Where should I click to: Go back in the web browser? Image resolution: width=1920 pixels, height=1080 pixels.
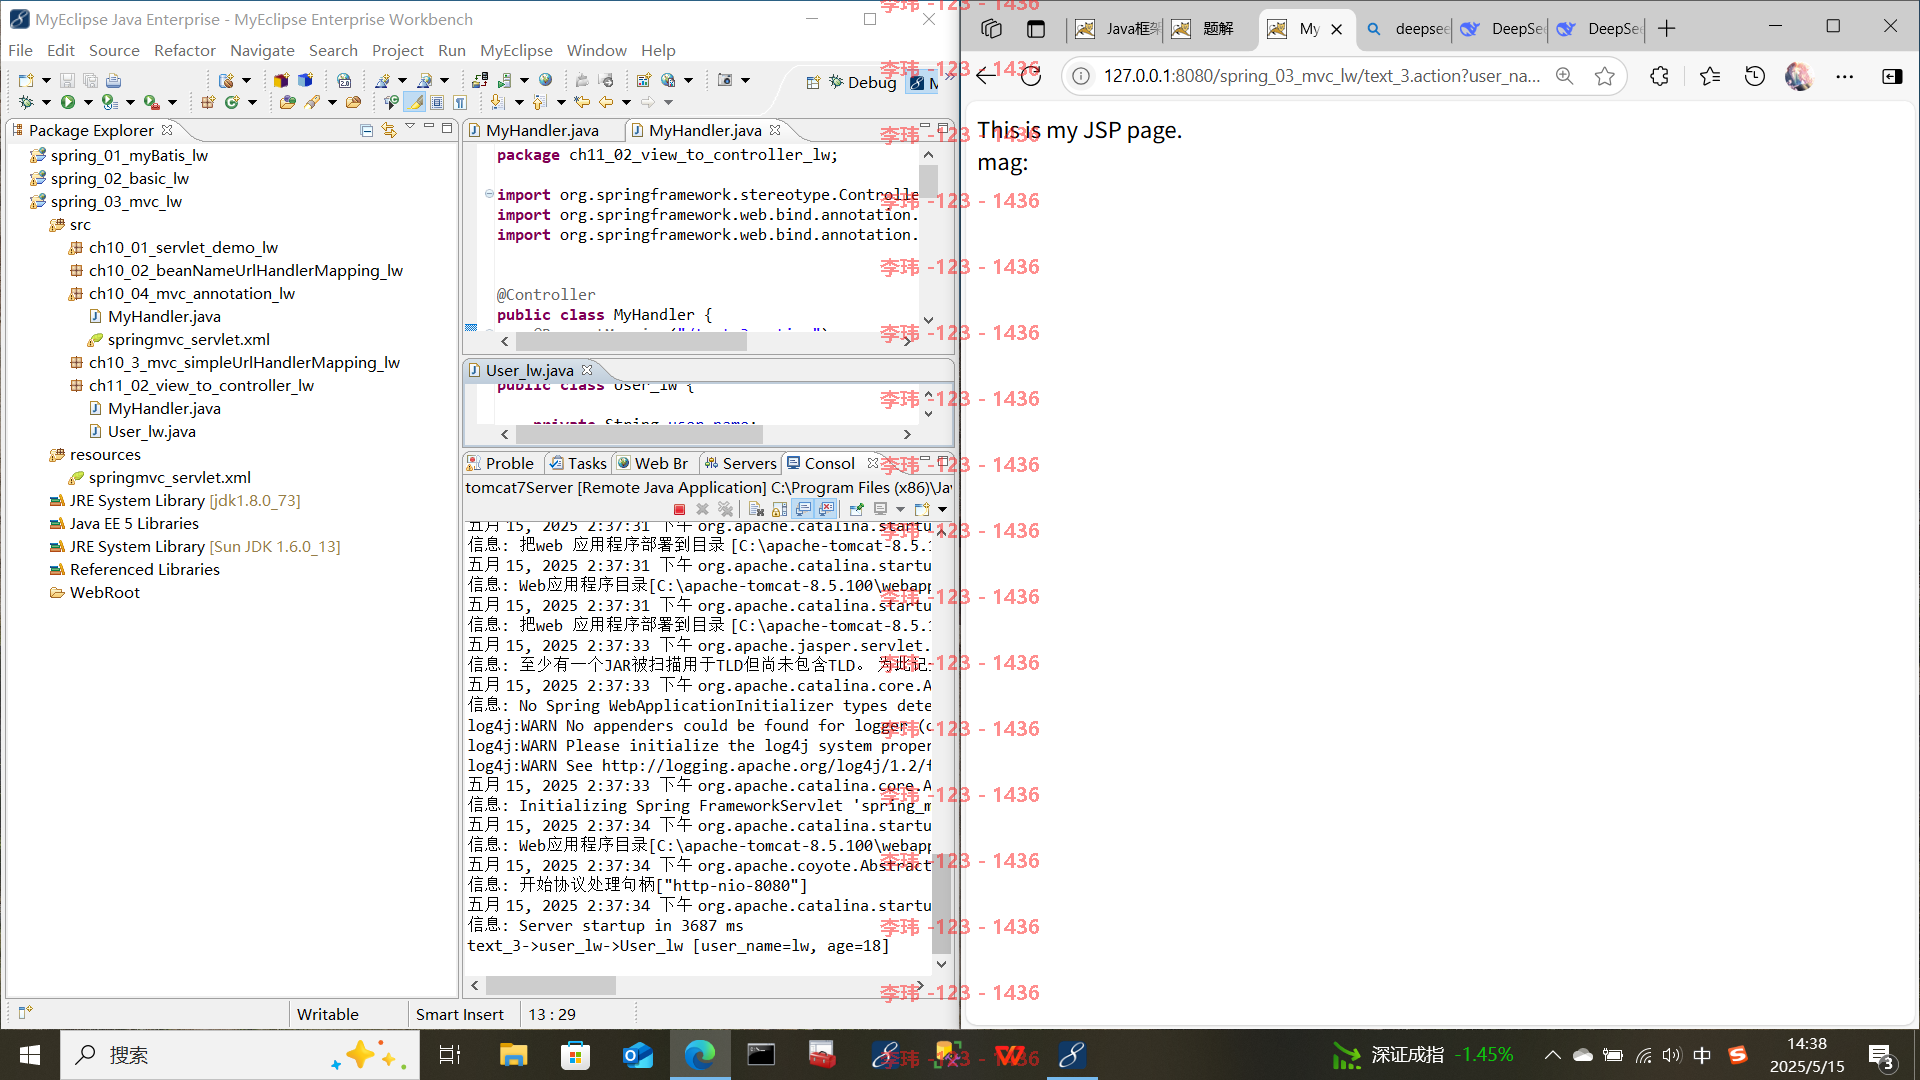tap(986, 76)
